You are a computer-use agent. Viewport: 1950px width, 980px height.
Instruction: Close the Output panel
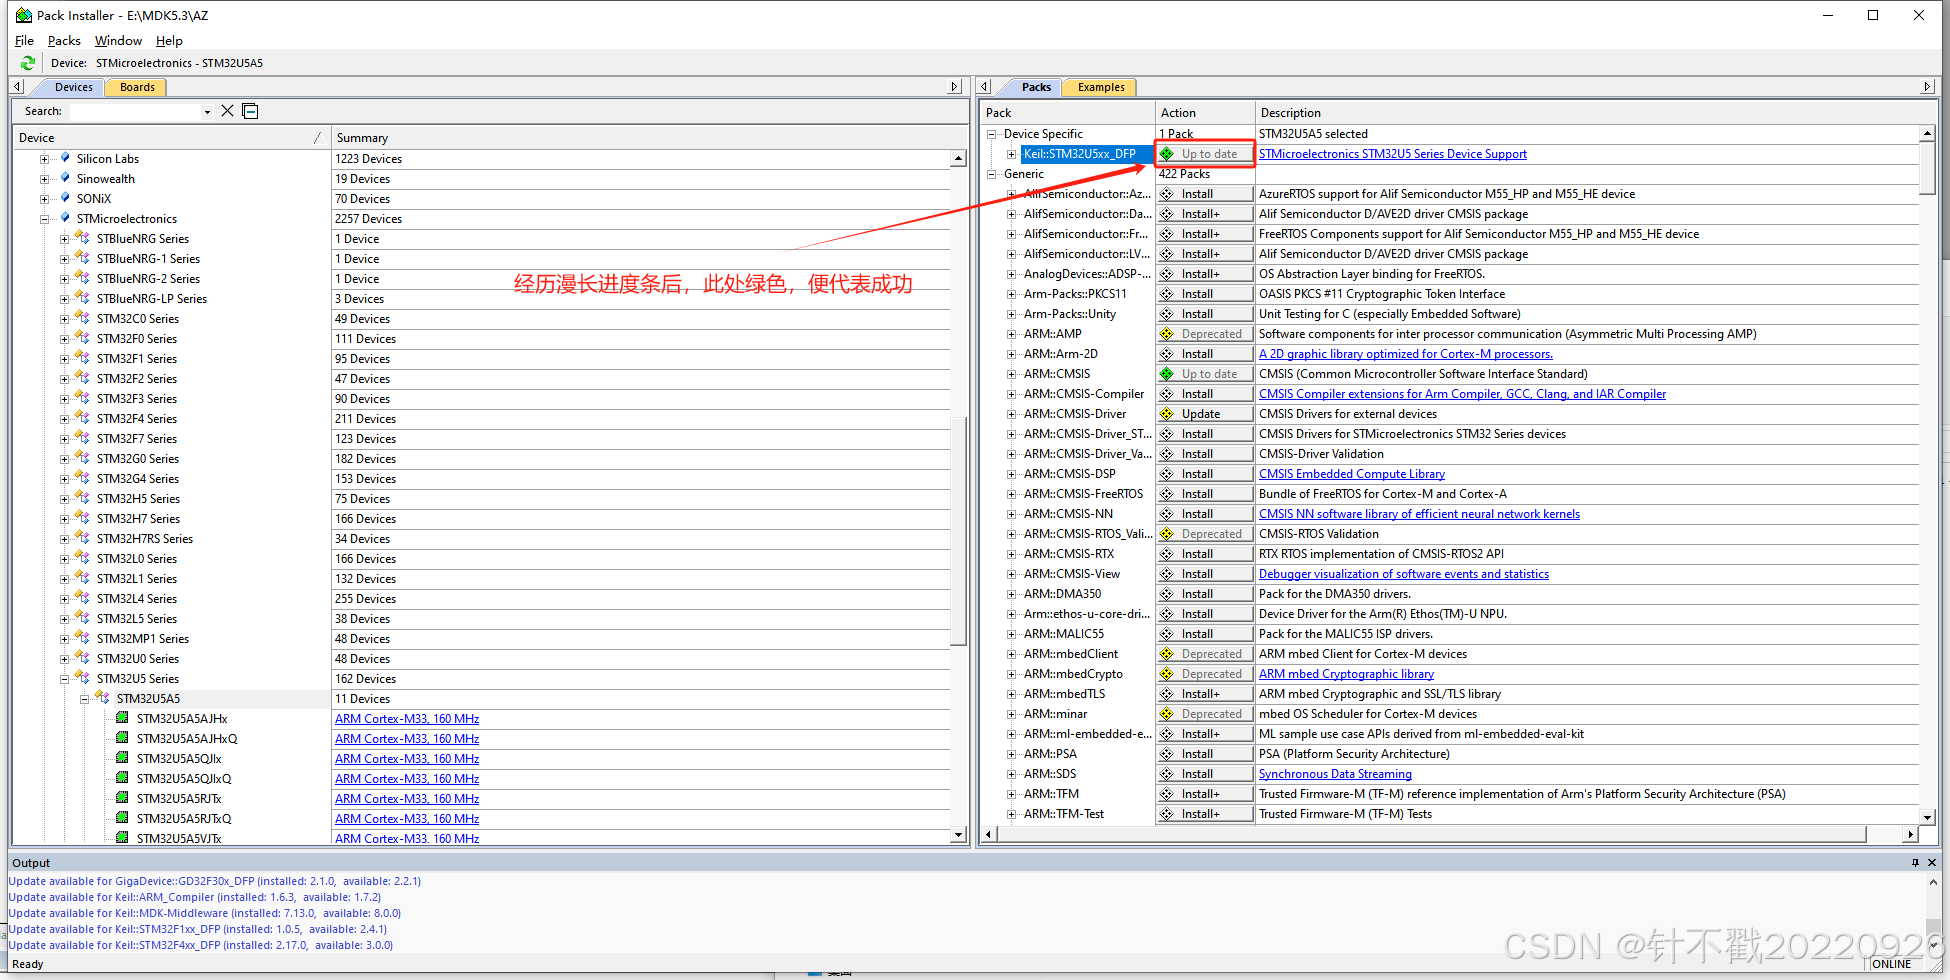tap(1932, 863)
